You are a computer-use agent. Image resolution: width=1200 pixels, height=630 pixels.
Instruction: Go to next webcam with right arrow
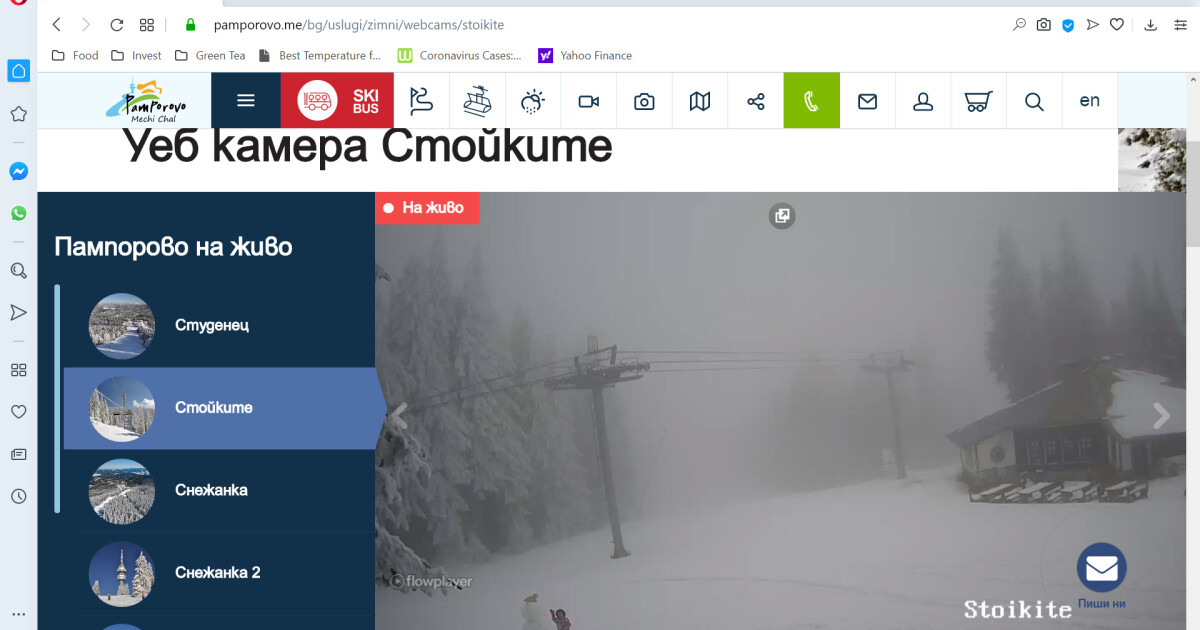coord(1161,416)
